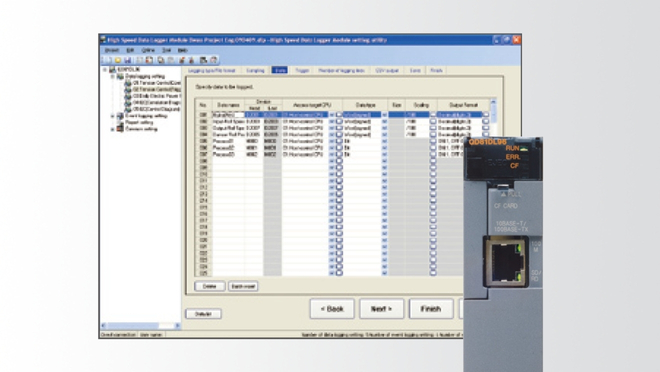Switch to the Trigger tab
660x372 pixels.
(302, 70)
